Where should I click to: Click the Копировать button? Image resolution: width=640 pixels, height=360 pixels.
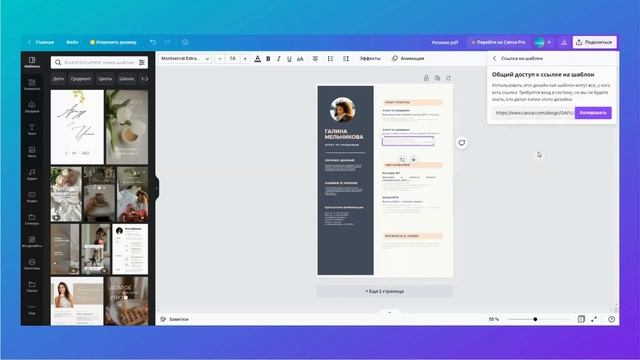coord(593,113)
